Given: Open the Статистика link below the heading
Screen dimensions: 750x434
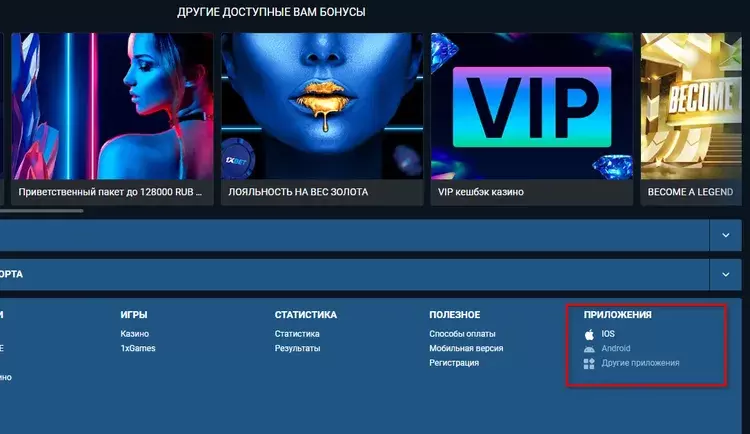Looking at the screenshot, I should click(x=297, y=334).
